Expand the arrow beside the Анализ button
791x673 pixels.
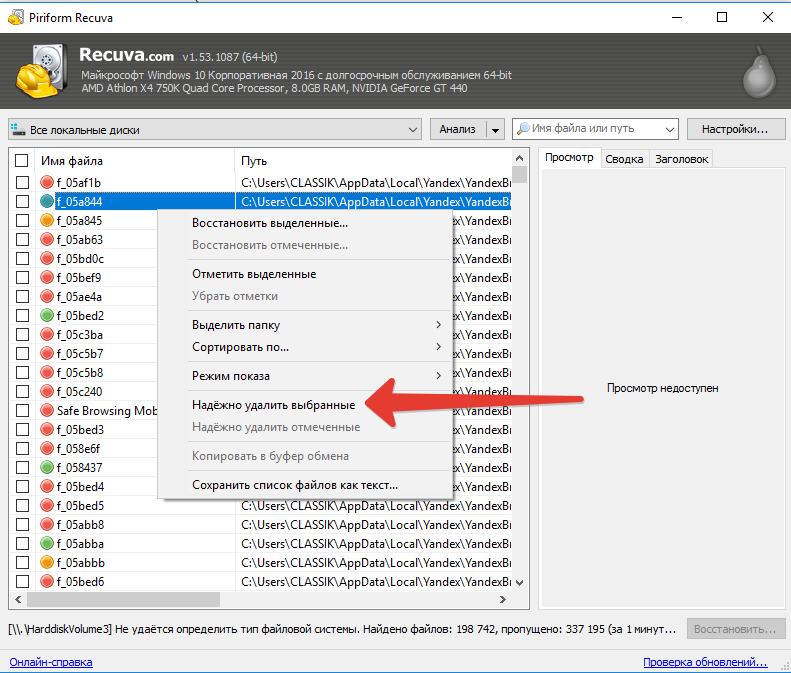(x=495, y=130)
